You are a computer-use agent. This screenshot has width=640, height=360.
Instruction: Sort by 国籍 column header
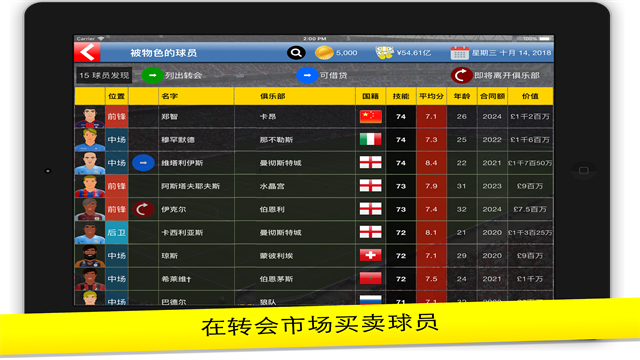point(371,96)
